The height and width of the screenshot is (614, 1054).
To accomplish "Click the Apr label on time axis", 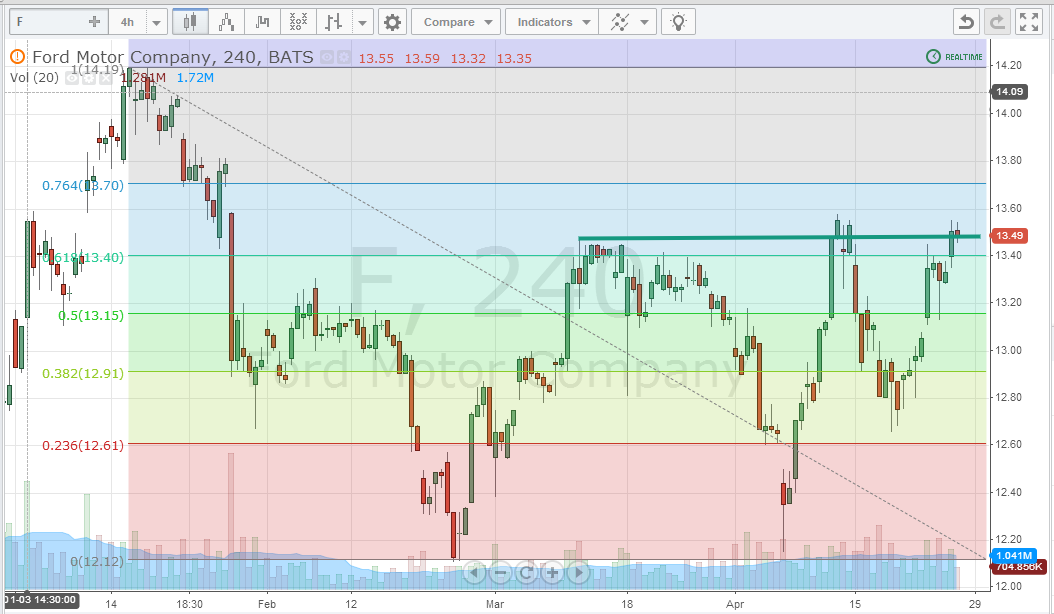I will click(735, 604).
